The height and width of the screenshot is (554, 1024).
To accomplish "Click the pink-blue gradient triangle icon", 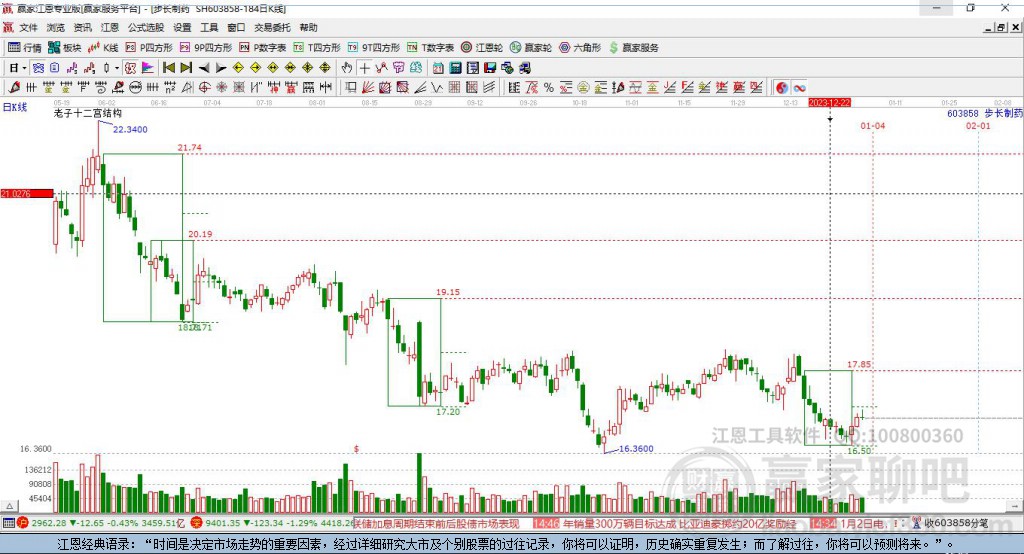I will [148, 68].
